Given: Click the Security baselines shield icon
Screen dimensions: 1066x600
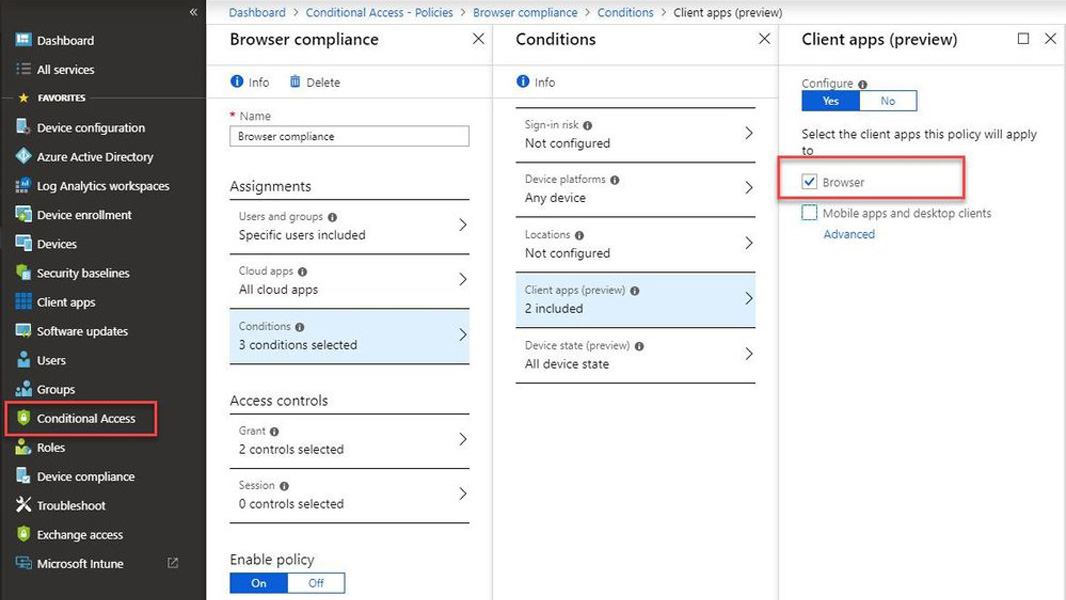Looking at the screenshot, I should [23, 273].
